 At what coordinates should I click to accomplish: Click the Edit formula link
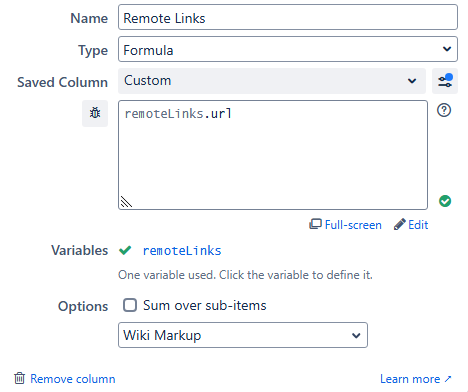pos(418,225)
